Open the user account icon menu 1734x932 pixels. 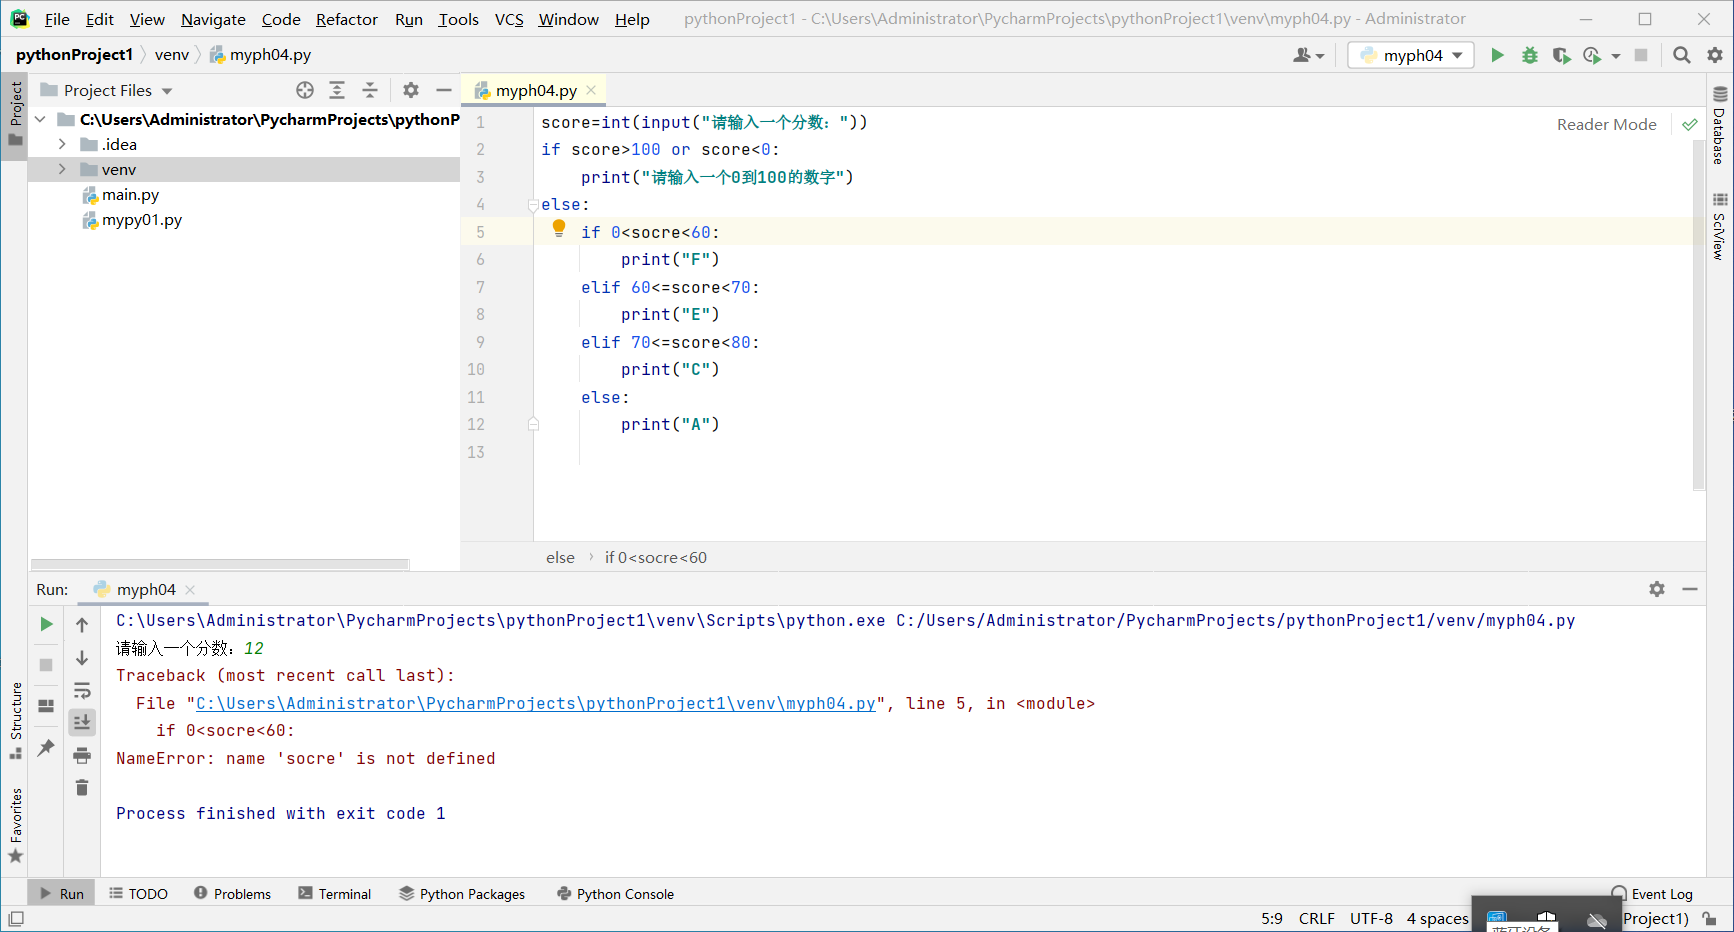pos(1308,55)
